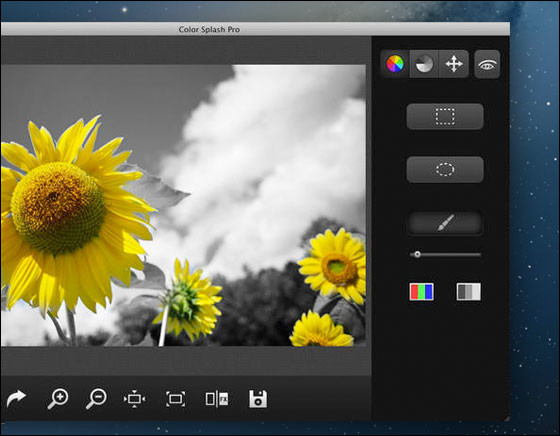Open the FX compare view icon
The height and width of the screenshot is (436, 560).
pyautogui.click(x=217, y=399)
